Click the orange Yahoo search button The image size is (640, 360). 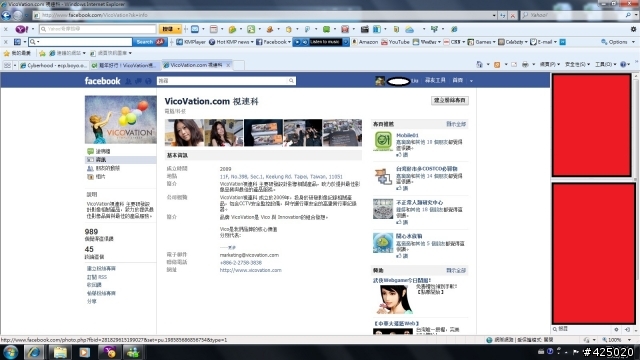170,29
